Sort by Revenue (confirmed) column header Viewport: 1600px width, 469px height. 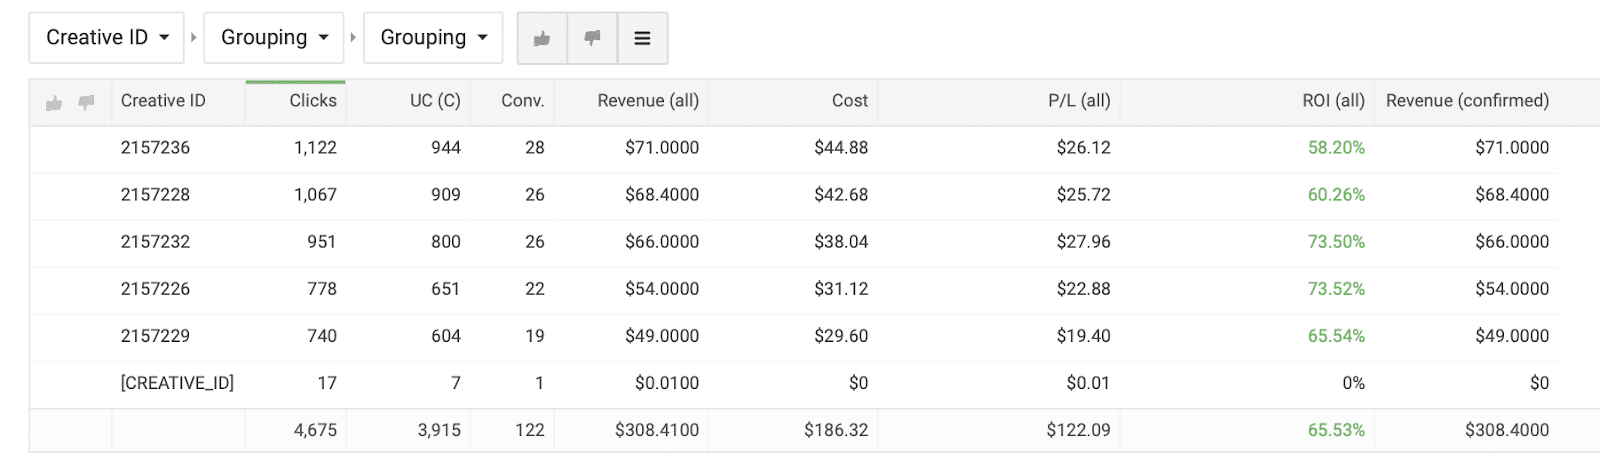coord(1467,101)
